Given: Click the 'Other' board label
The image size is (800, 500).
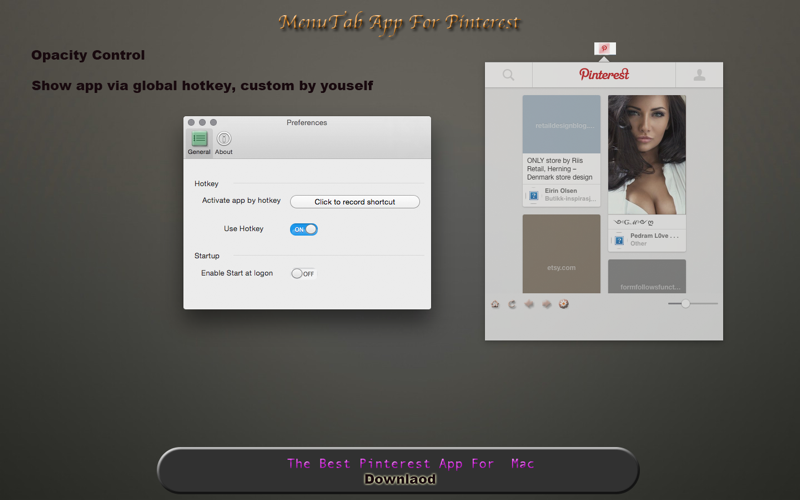Looking at the screenshot, I should [x=638, y=243].
